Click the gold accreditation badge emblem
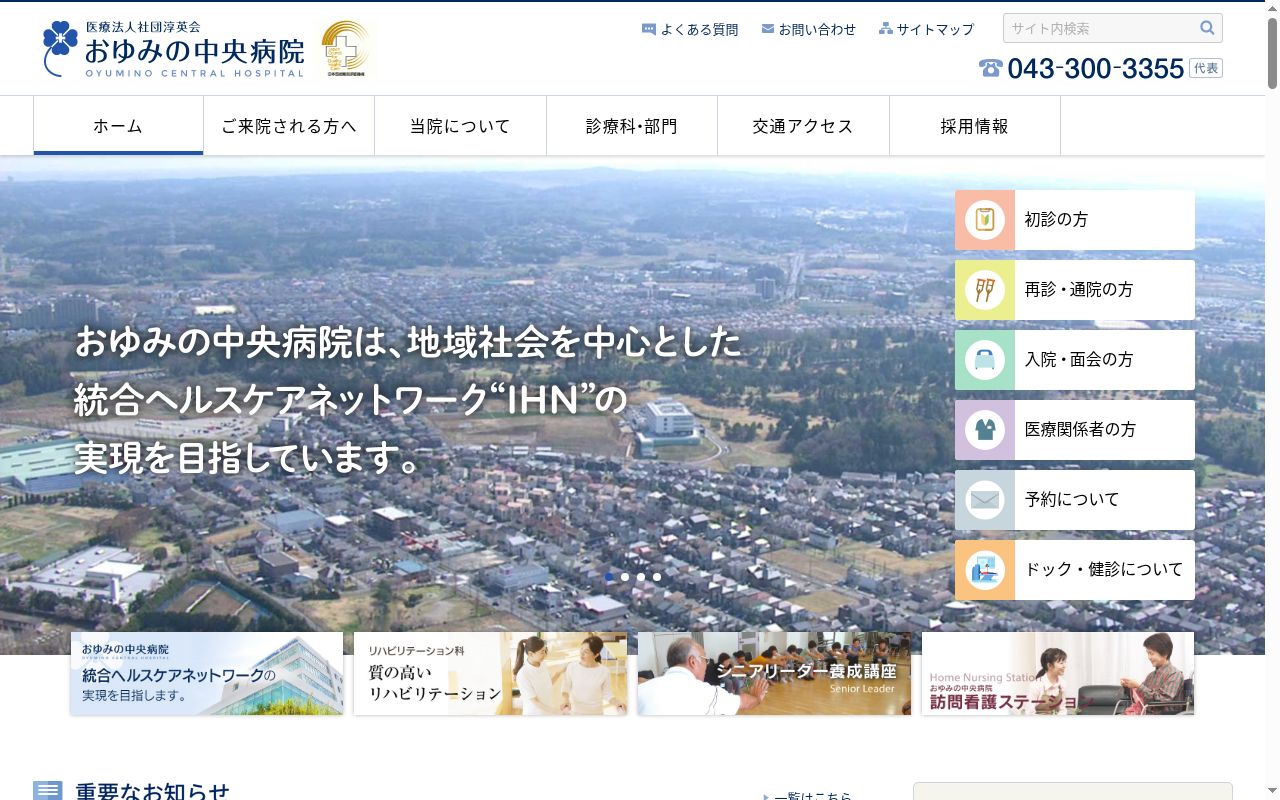 point(346,49)
